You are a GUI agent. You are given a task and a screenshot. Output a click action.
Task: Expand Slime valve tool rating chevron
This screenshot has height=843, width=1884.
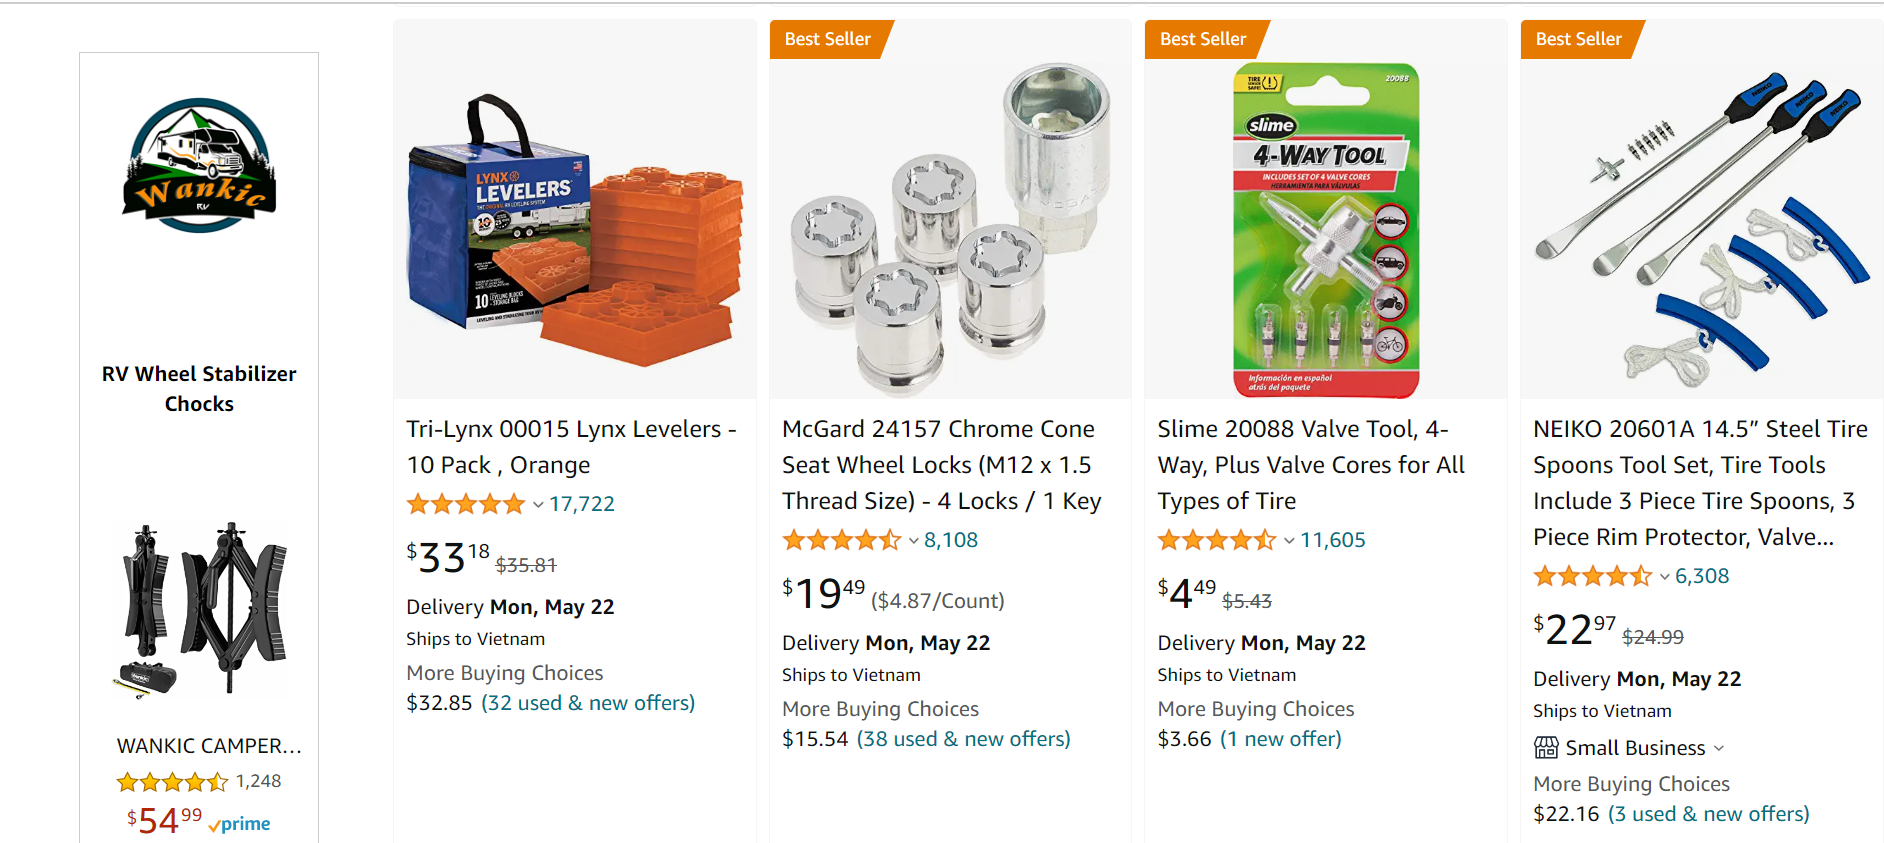[1289, 541]
